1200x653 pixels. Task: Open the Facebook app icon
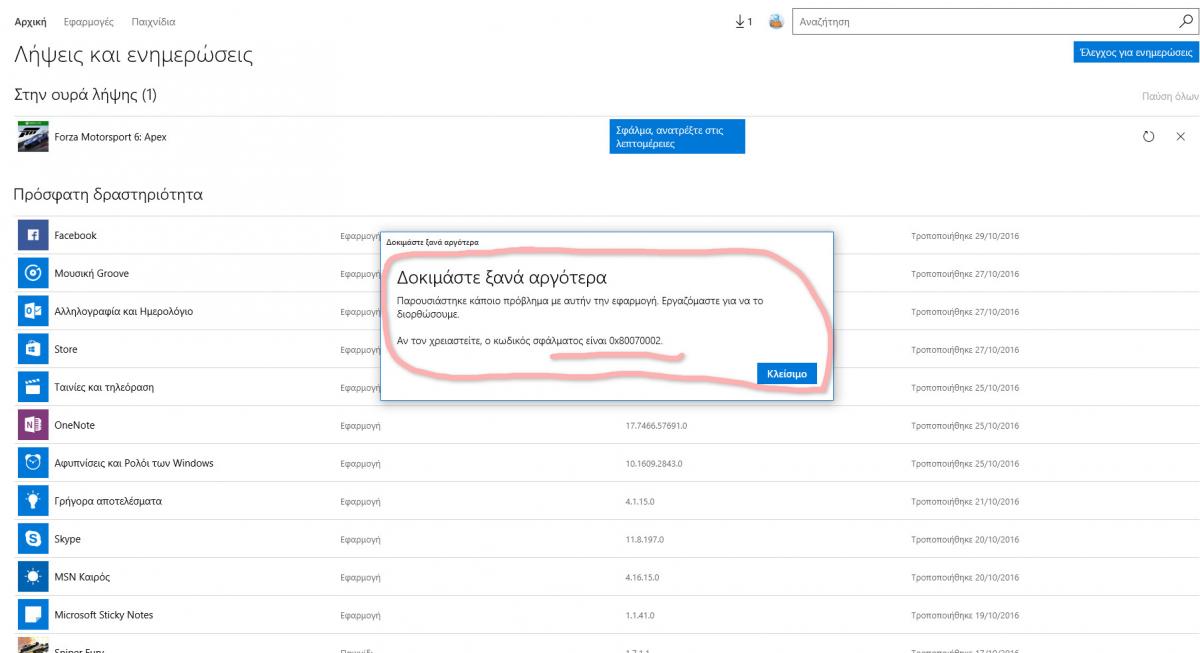33,236
